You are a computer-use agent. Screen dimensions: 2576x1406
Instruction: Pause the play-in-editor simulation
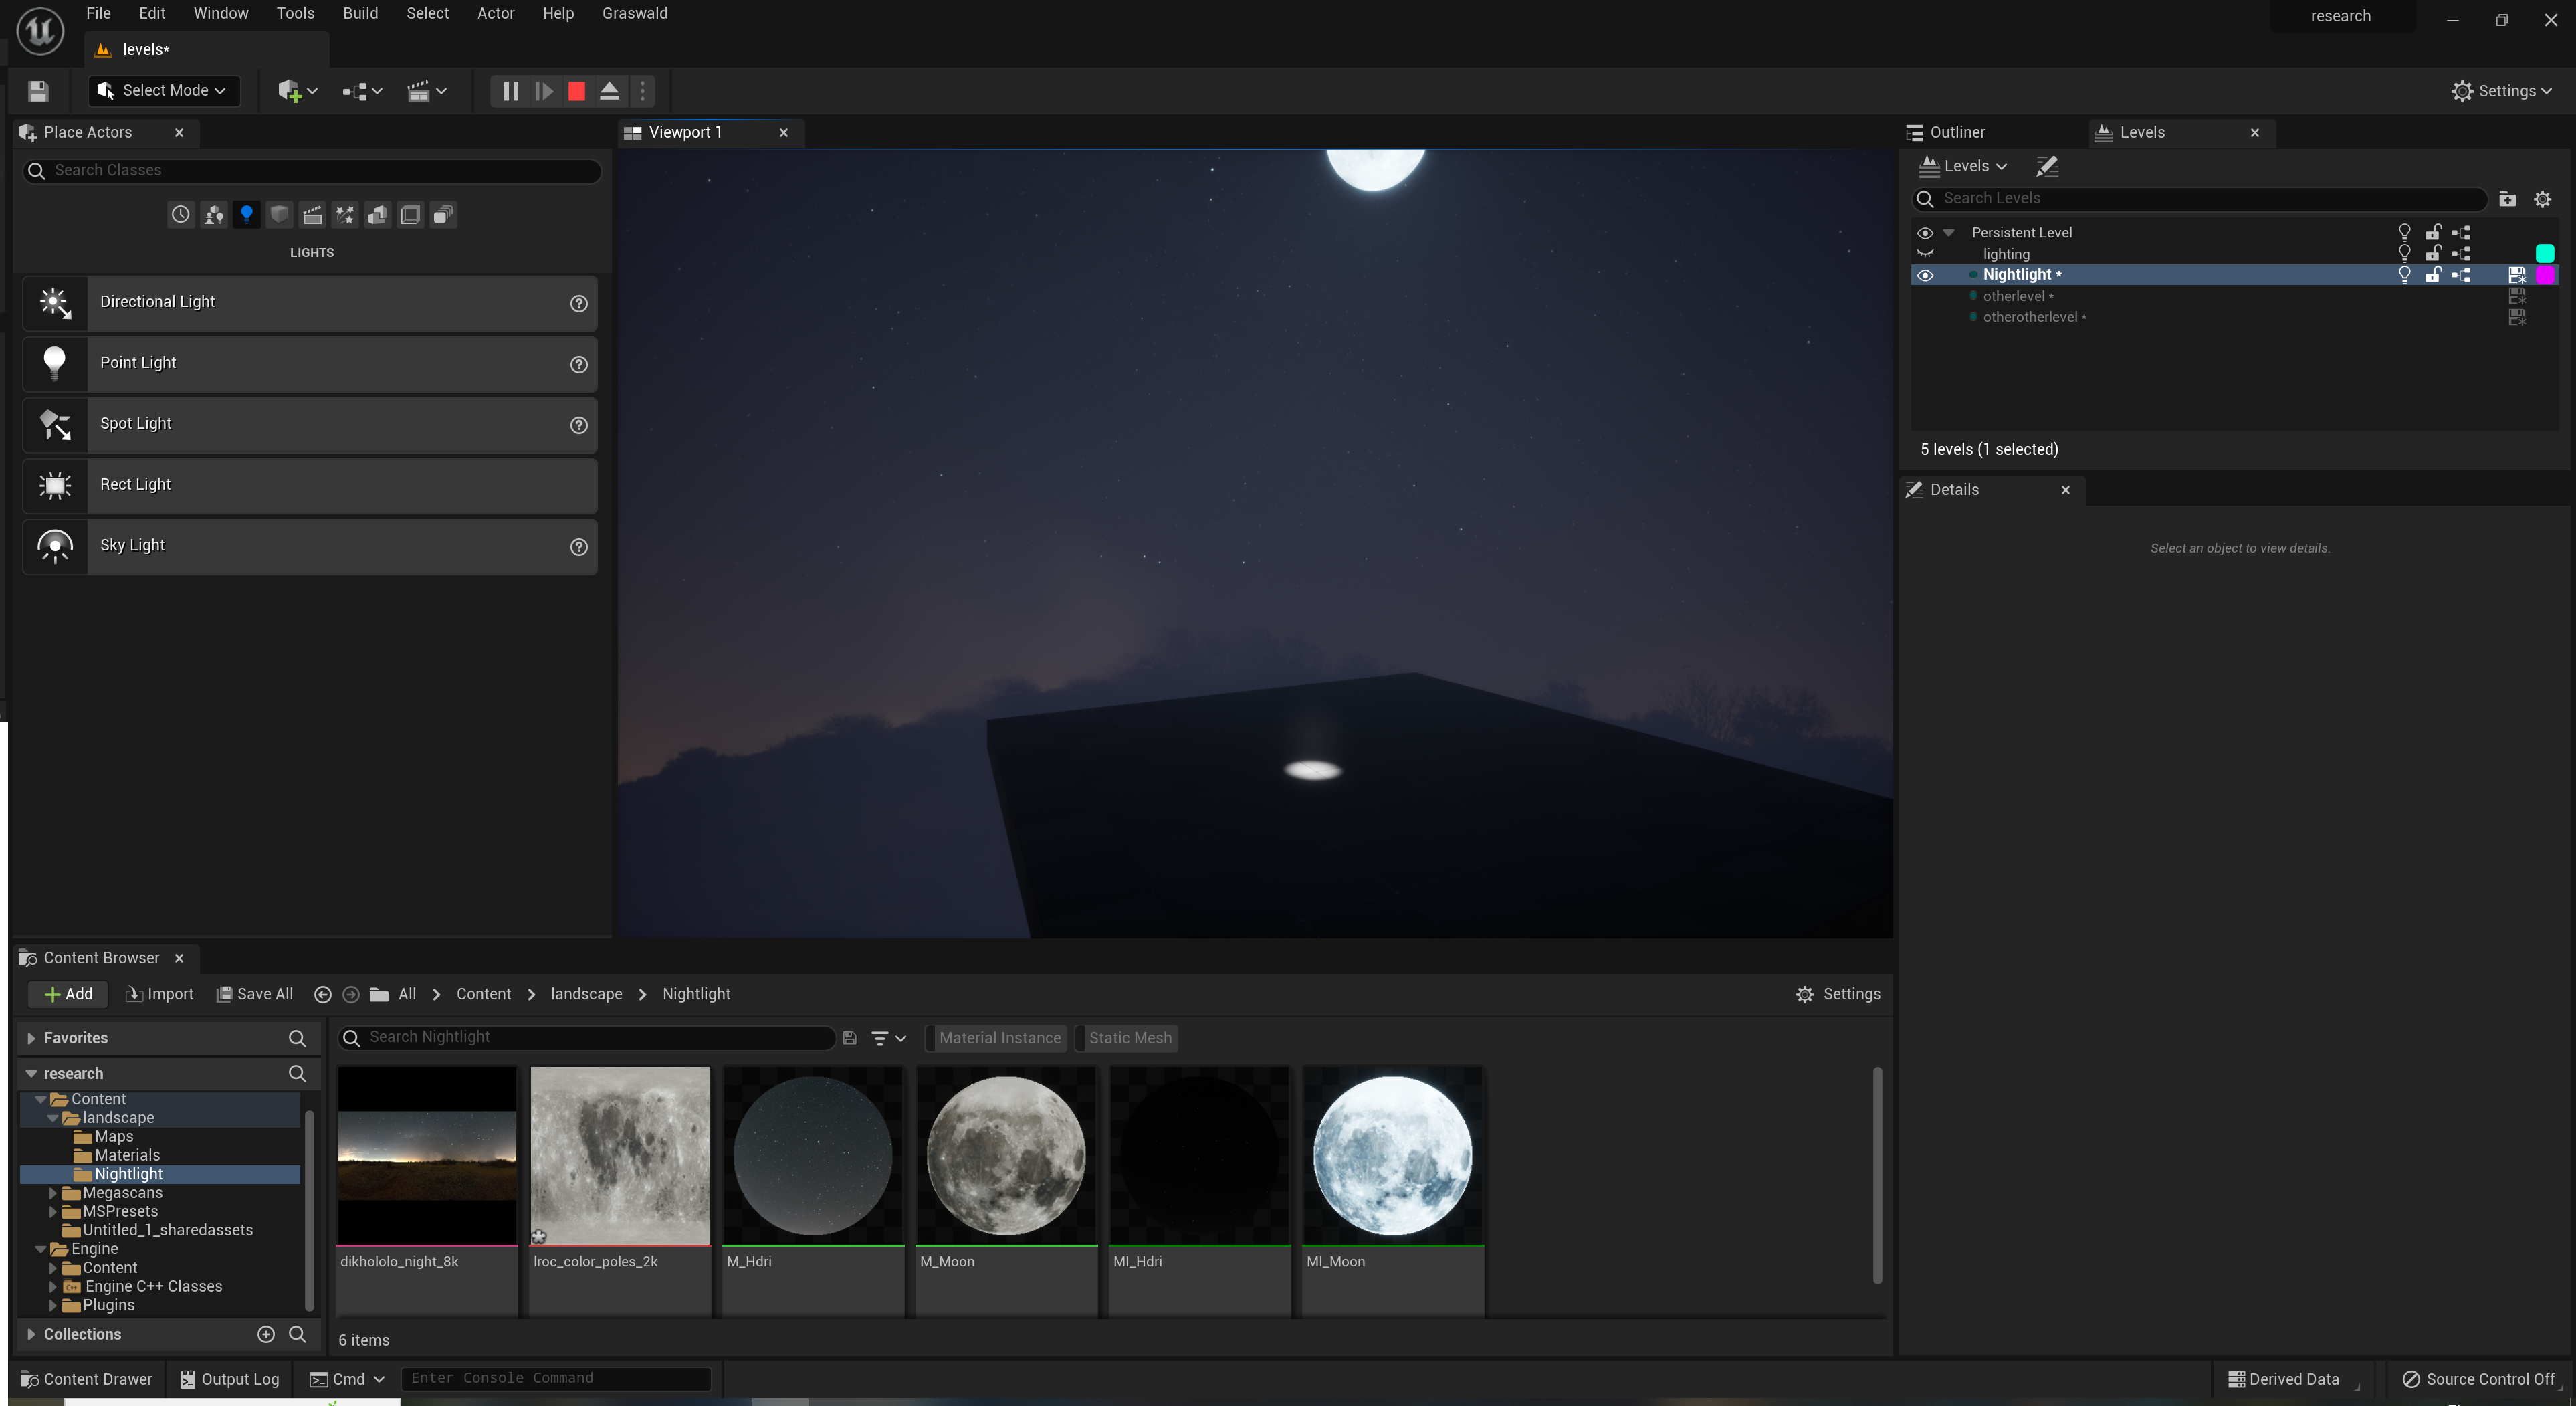[510, 91]
